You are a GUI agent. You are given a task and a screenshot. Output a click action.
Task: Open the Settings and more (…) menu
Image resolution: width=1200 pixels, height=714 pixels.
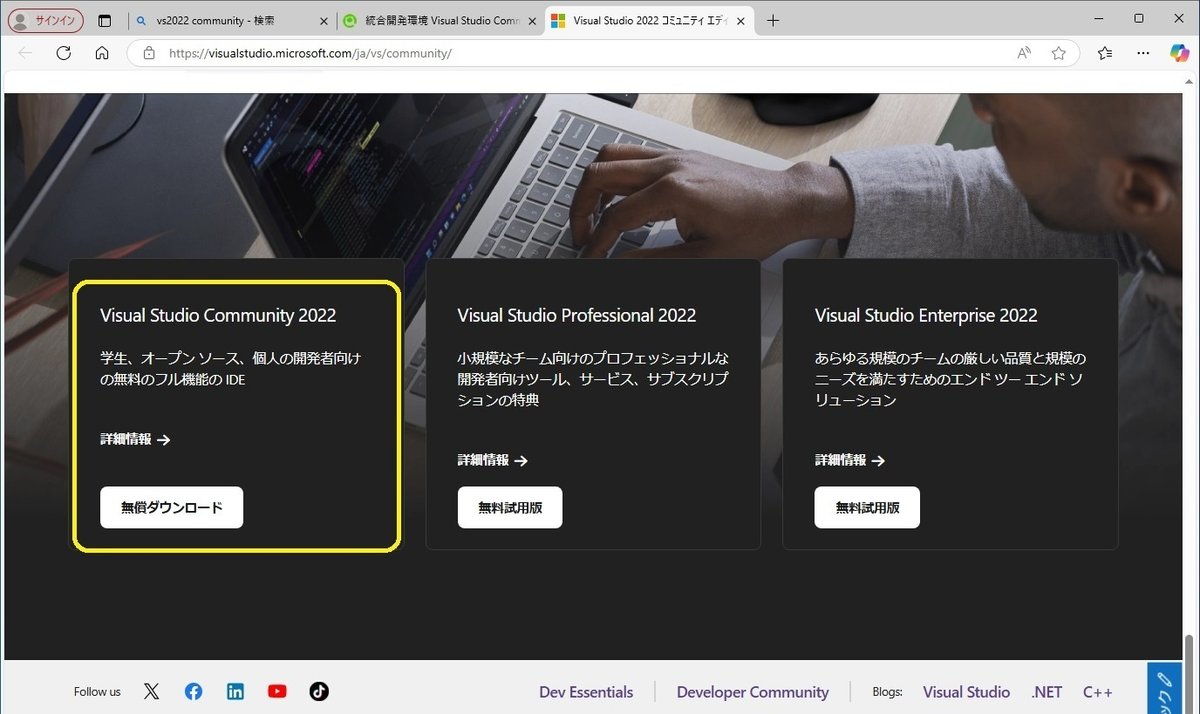click(1143, 52)
